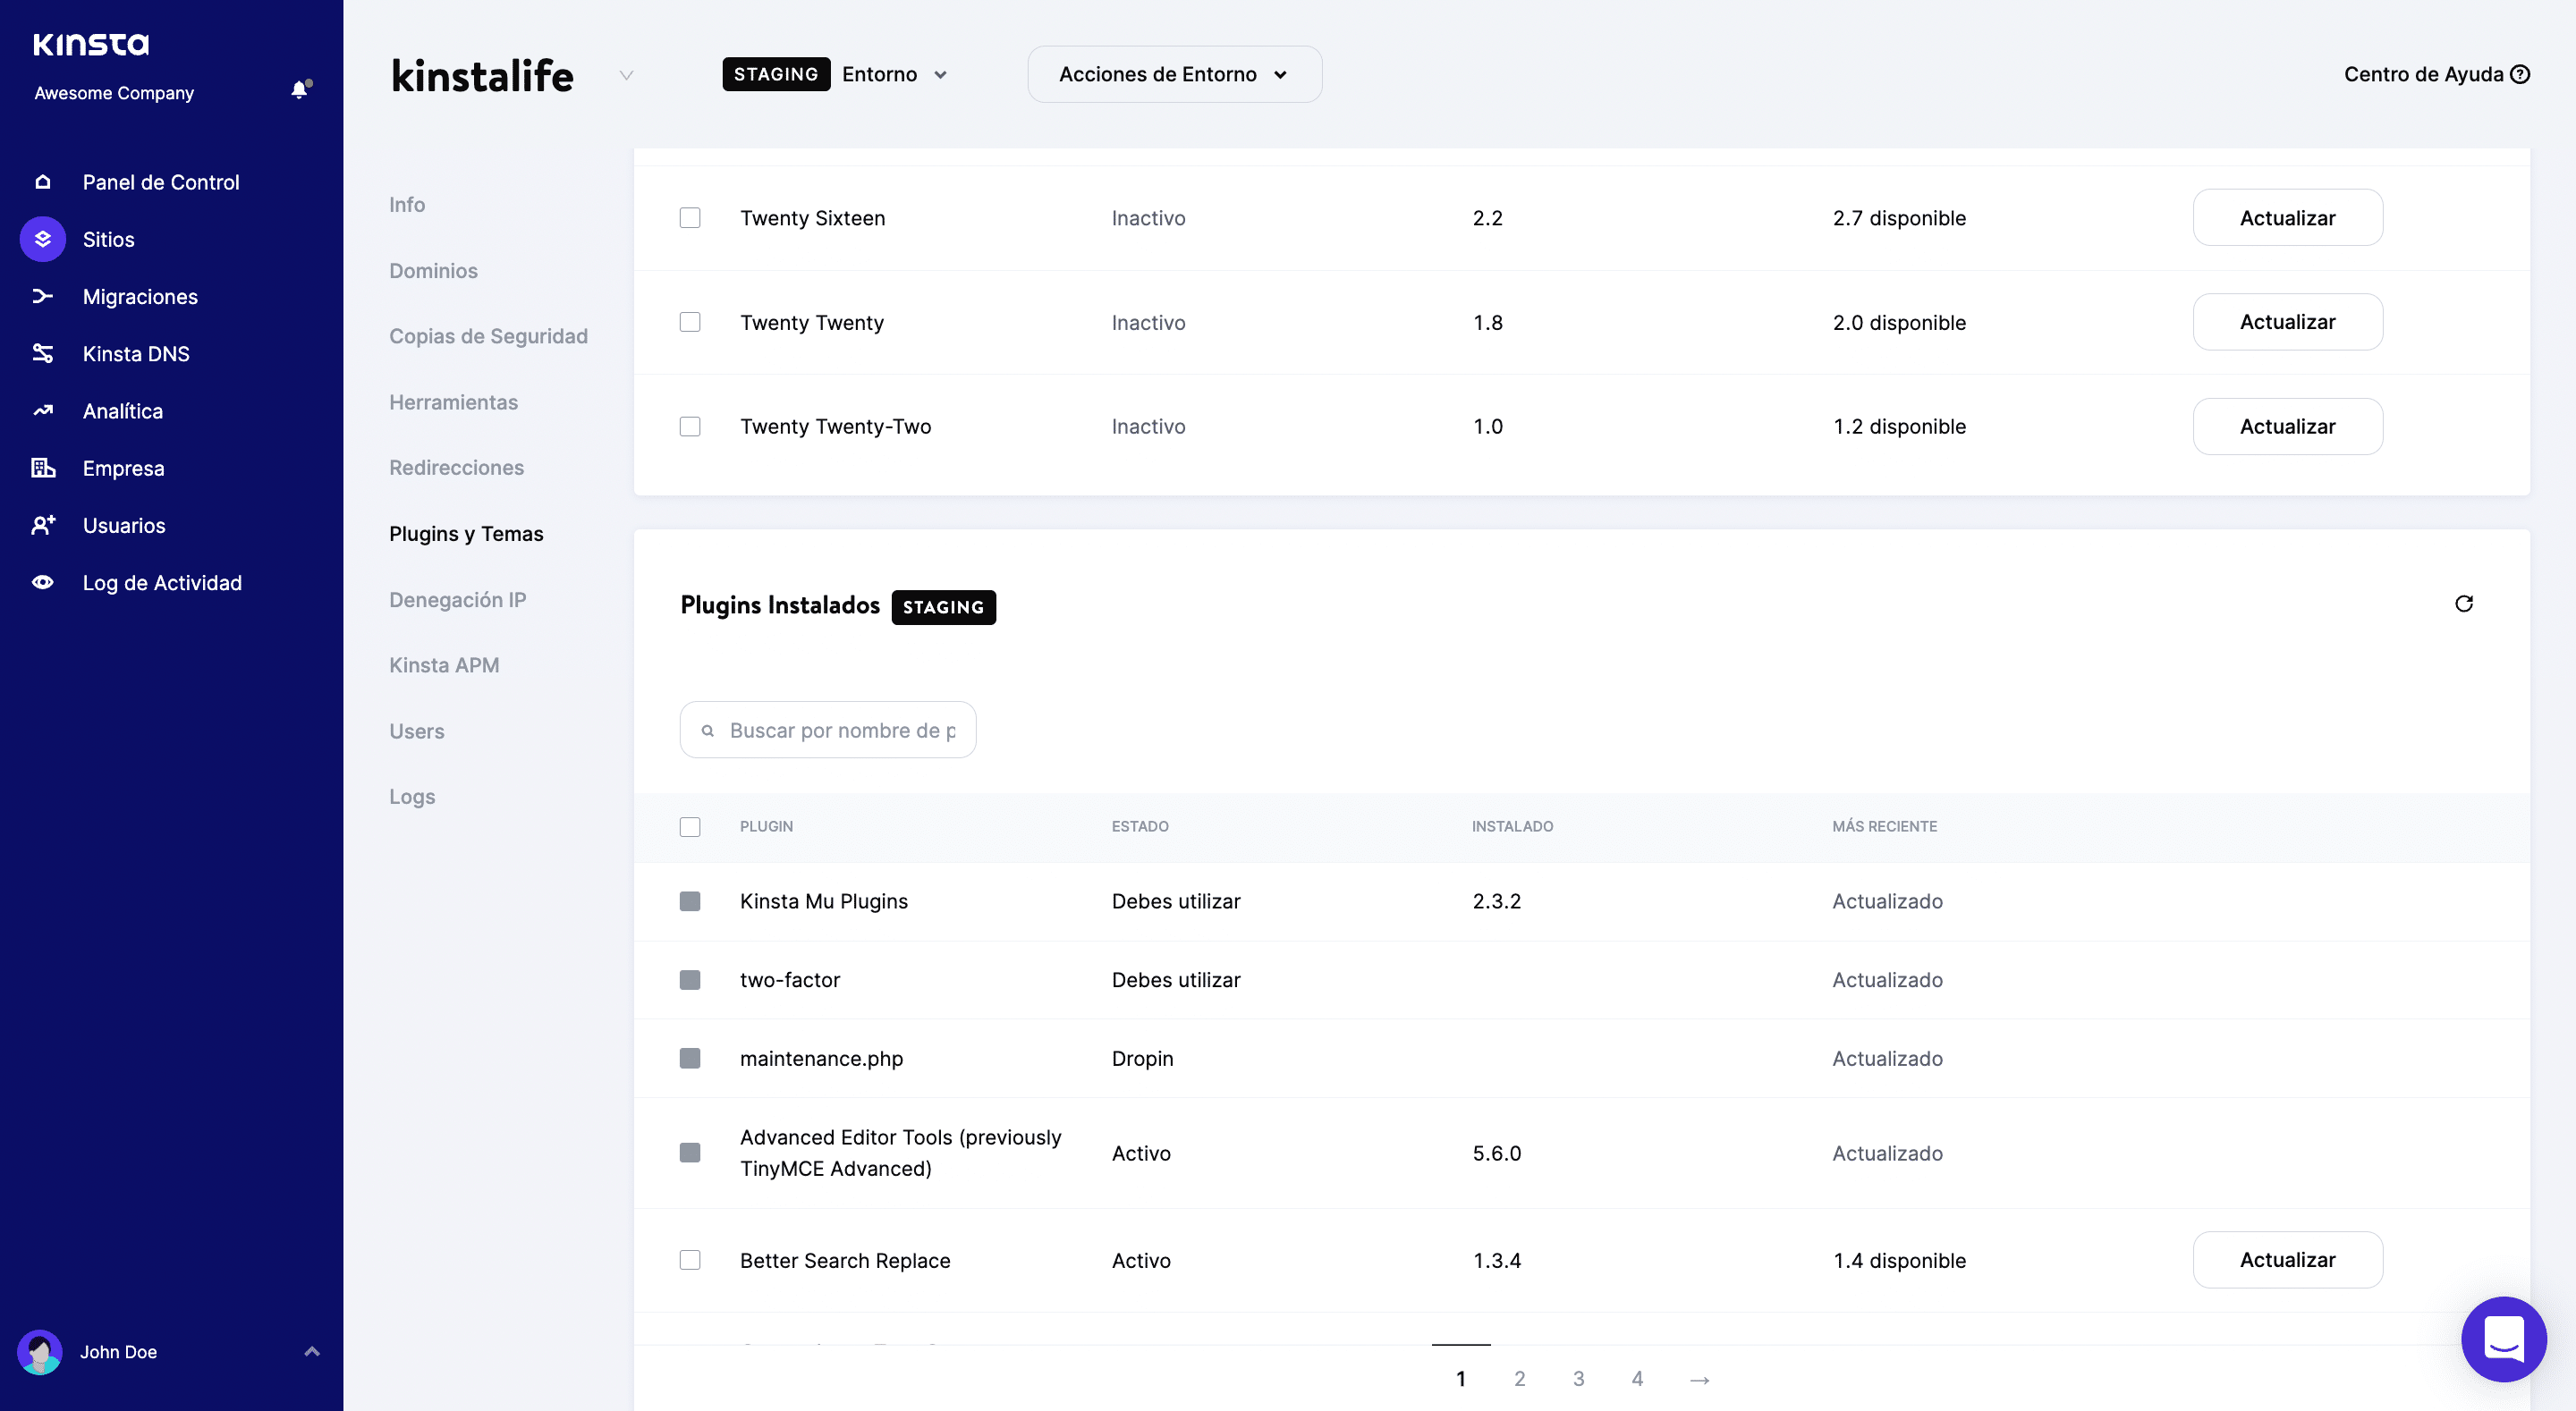Open Panel de Control via home icon
Screen dimensions: 2576x1411
(x=43, y=182)
